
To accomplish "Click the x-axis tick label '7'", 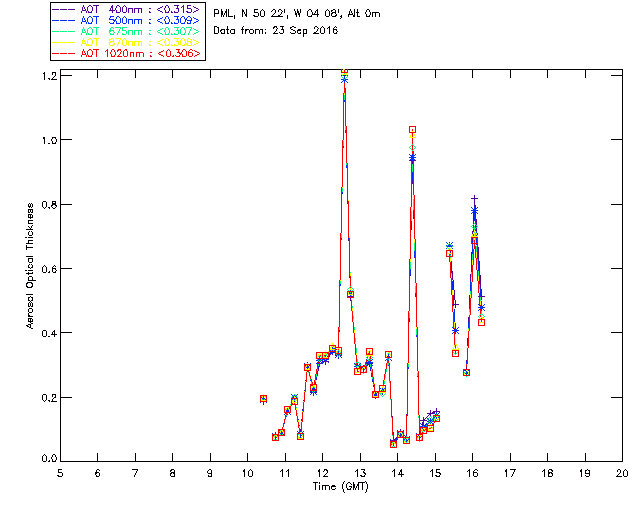I will click(x=135, y=473).
